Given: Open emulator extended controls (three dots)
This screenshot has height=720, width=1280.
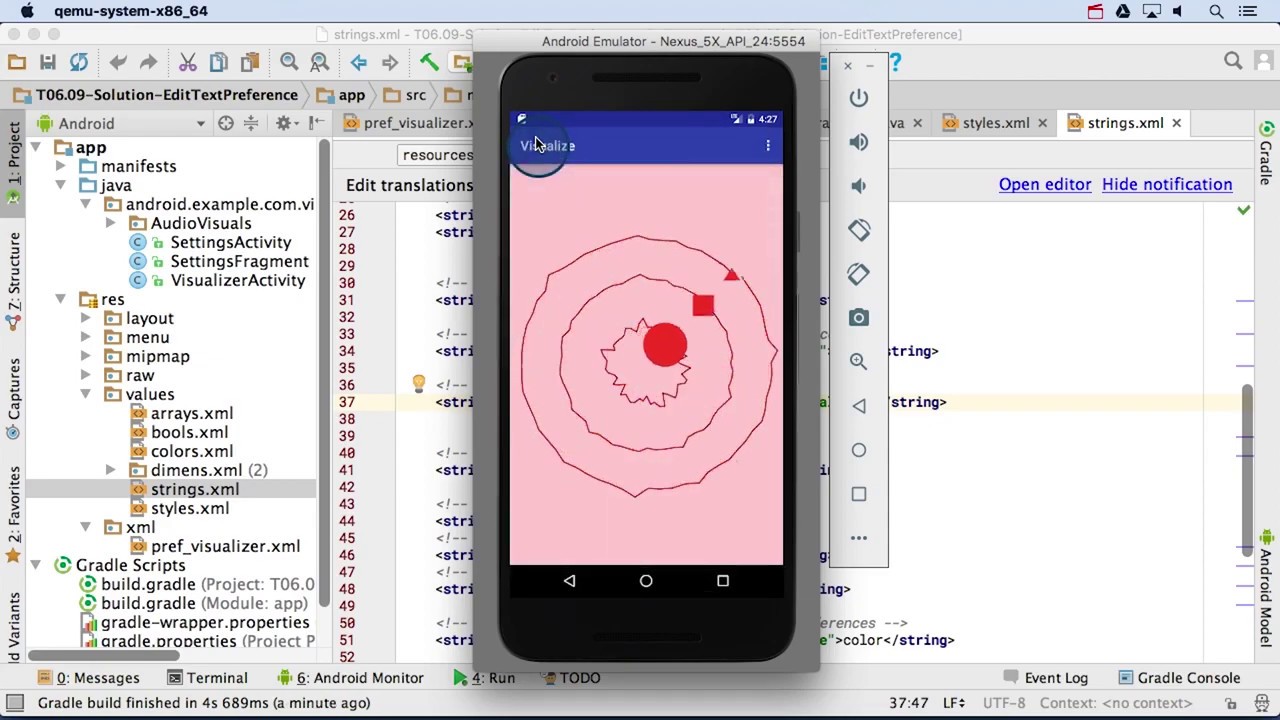Looking at the screenshot, I should click(x=859, y=538).
